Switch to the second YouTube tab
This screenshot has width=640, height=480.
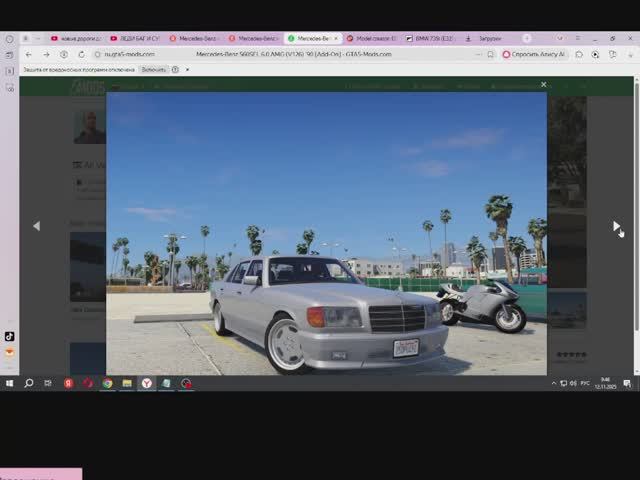coord(135,38)
